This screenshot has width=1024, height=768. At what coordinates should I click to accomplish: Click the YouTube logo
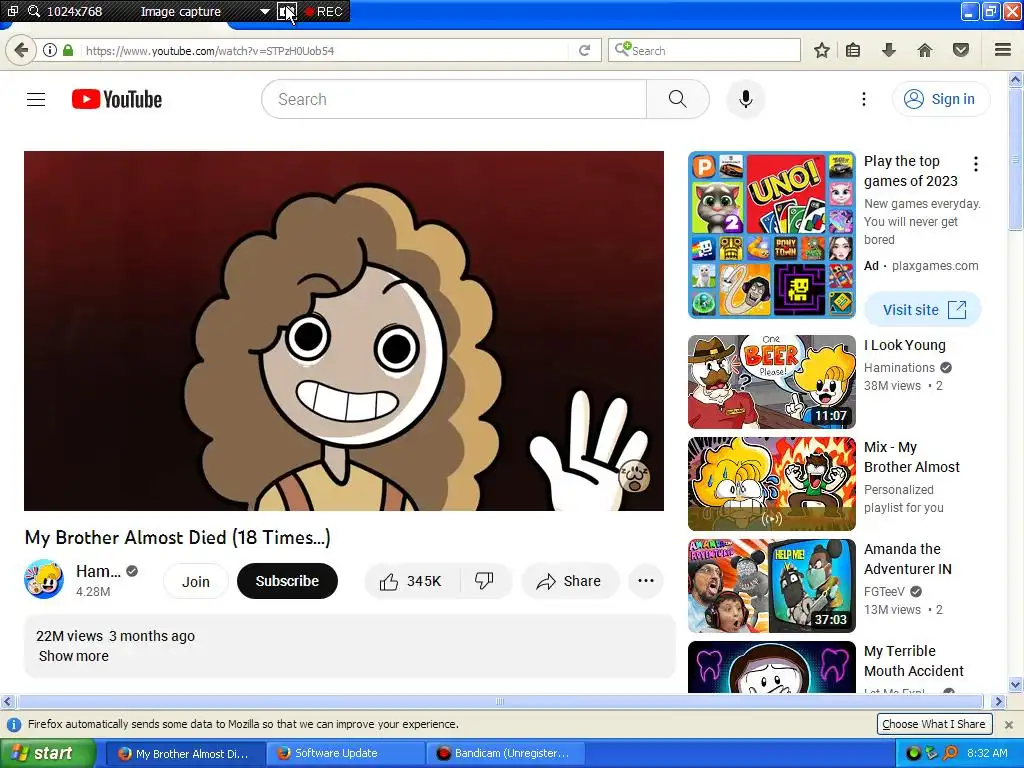[117, 99]
